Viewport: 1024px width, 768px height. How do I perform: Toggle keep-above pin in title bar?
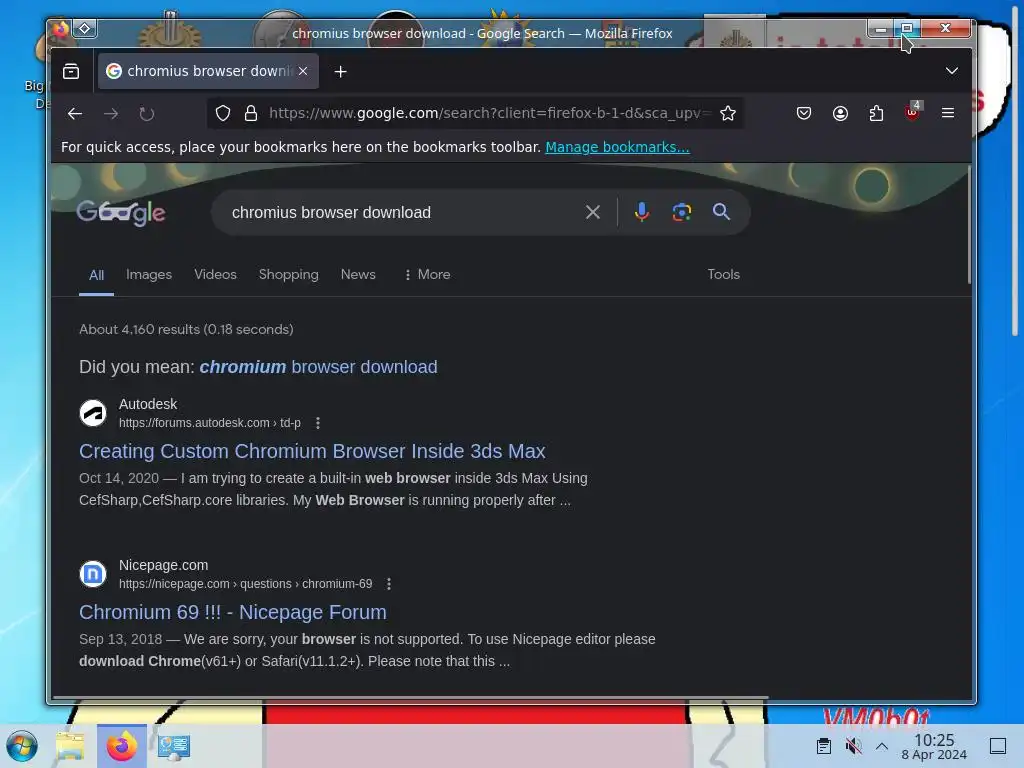(85, 29)
